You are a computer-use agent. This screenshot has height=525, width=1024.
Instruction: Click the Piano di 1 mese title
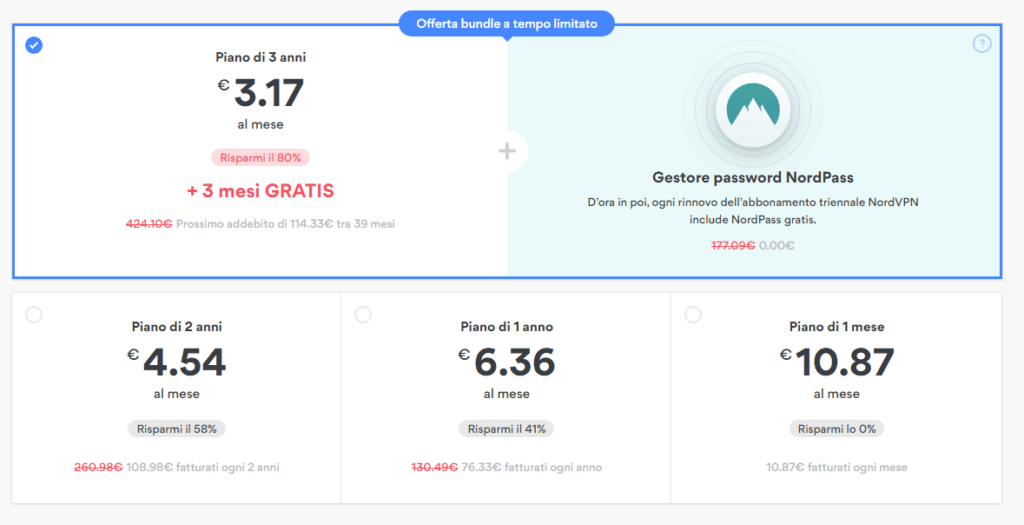pyautogui.click(x=837, y=326)
